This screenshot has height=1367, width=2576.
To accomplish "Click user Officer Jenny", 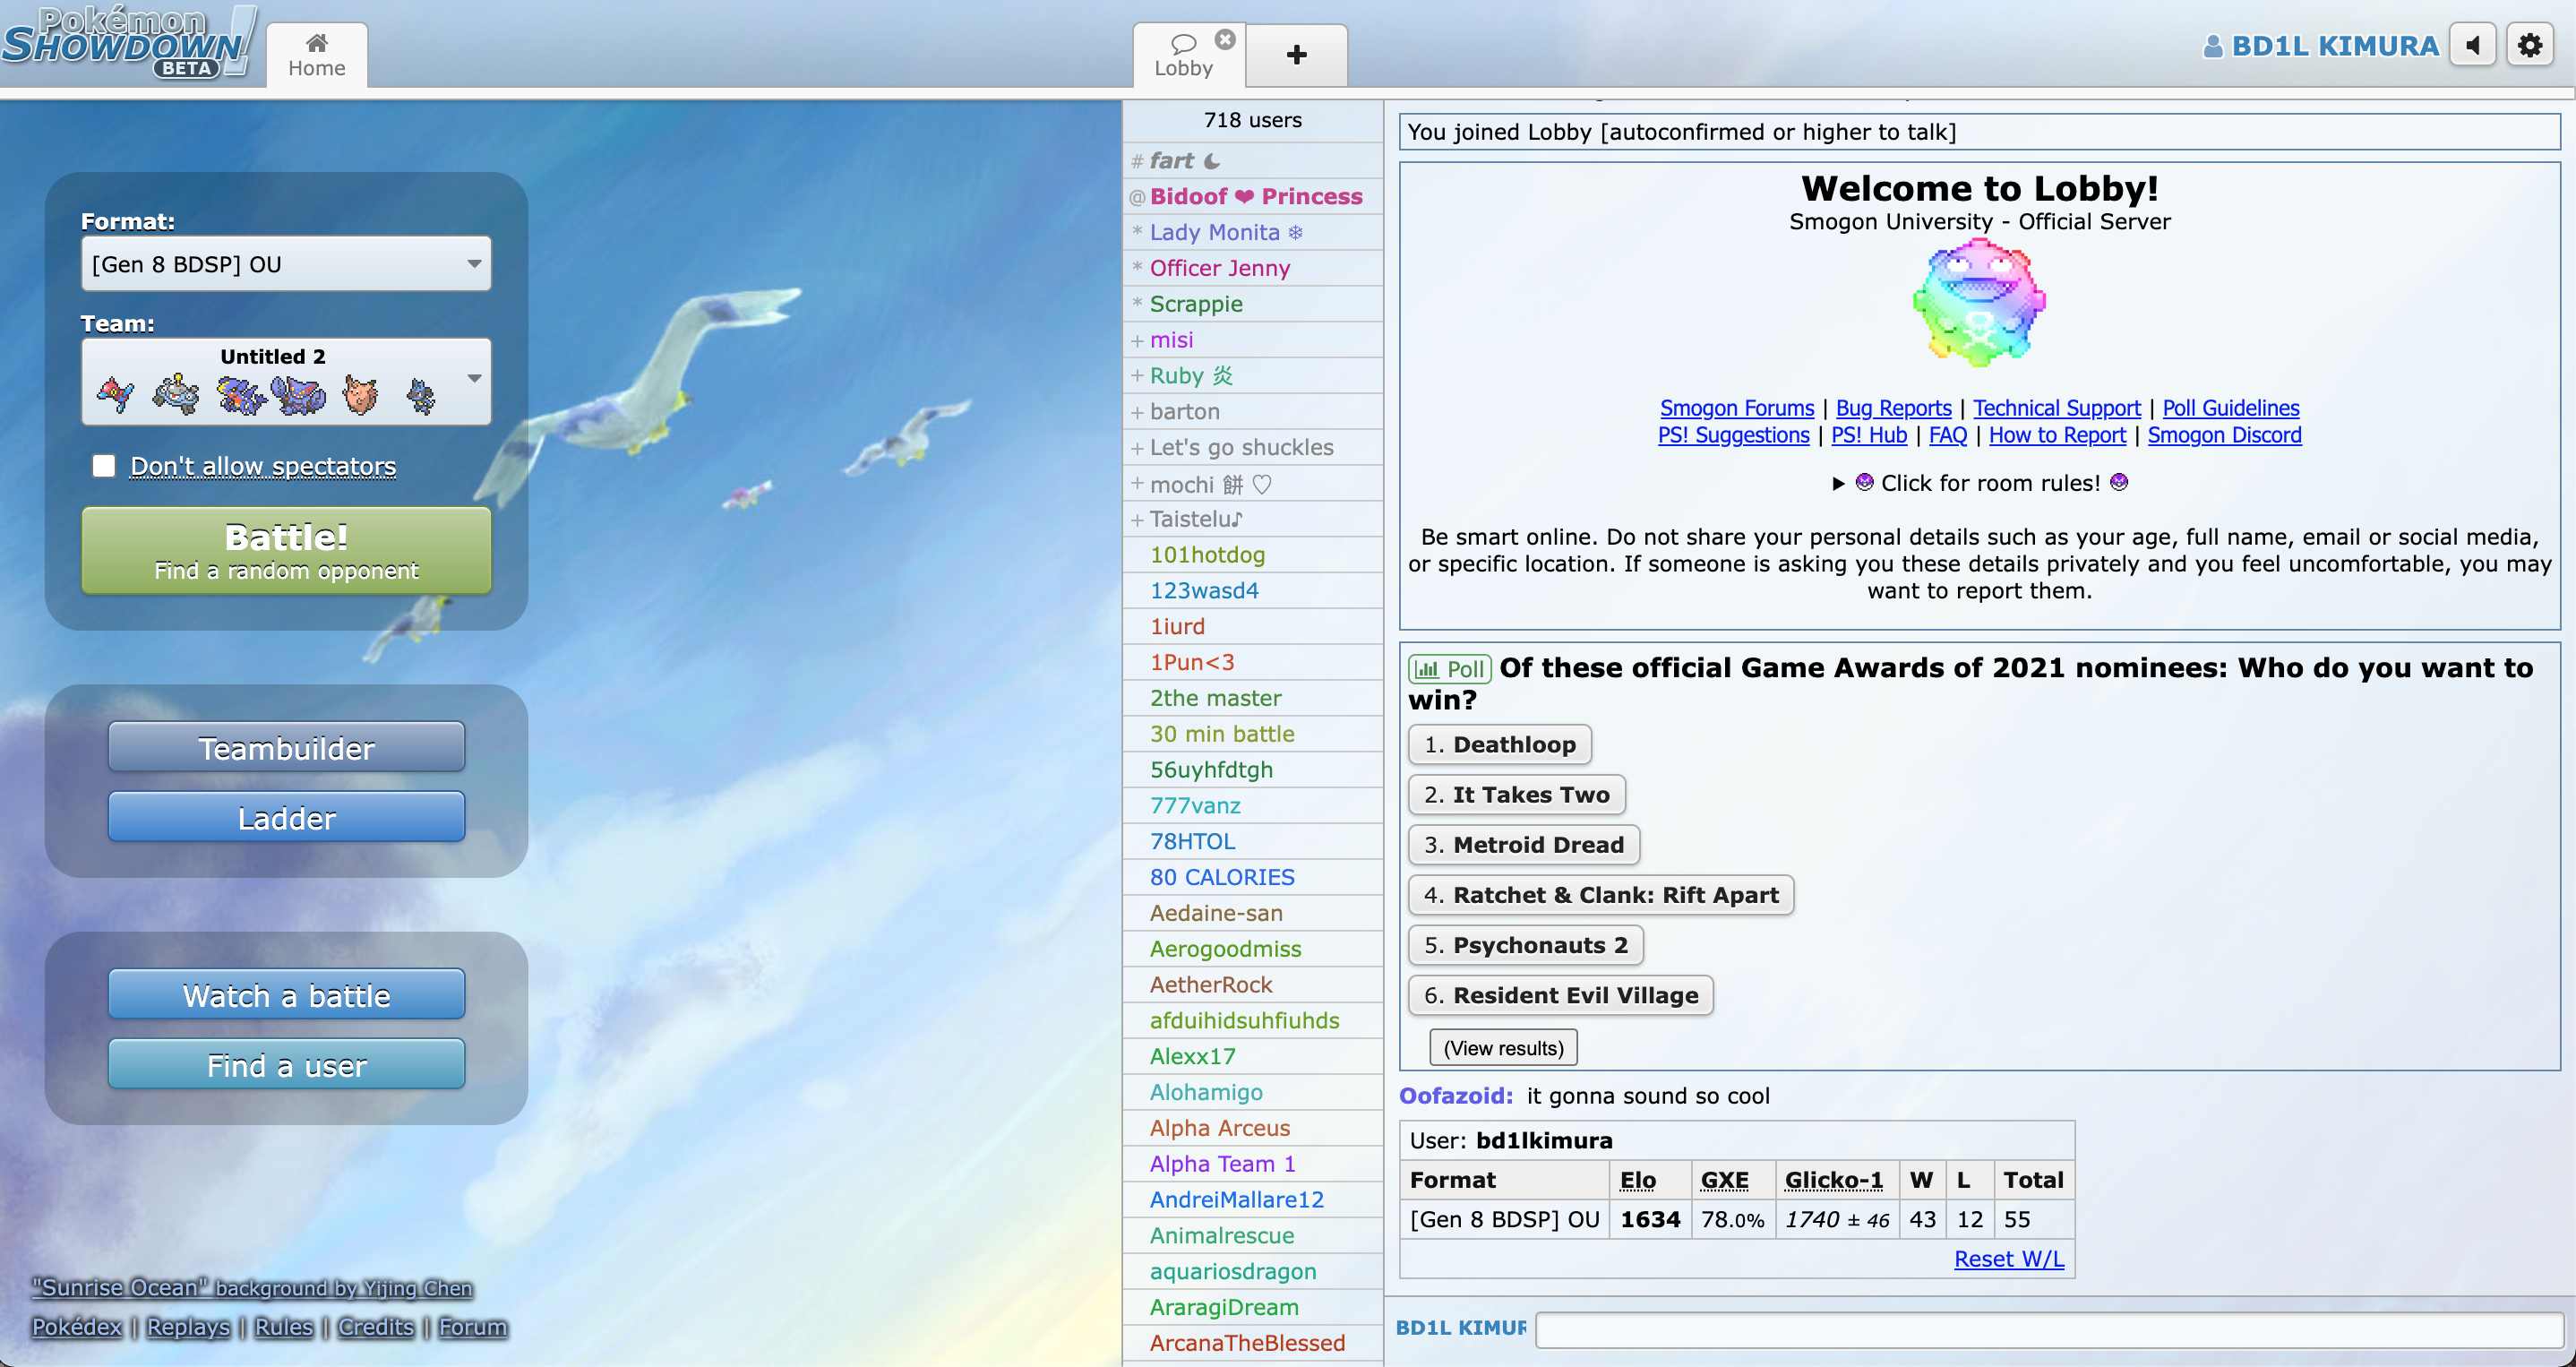I will [1252, 268].
